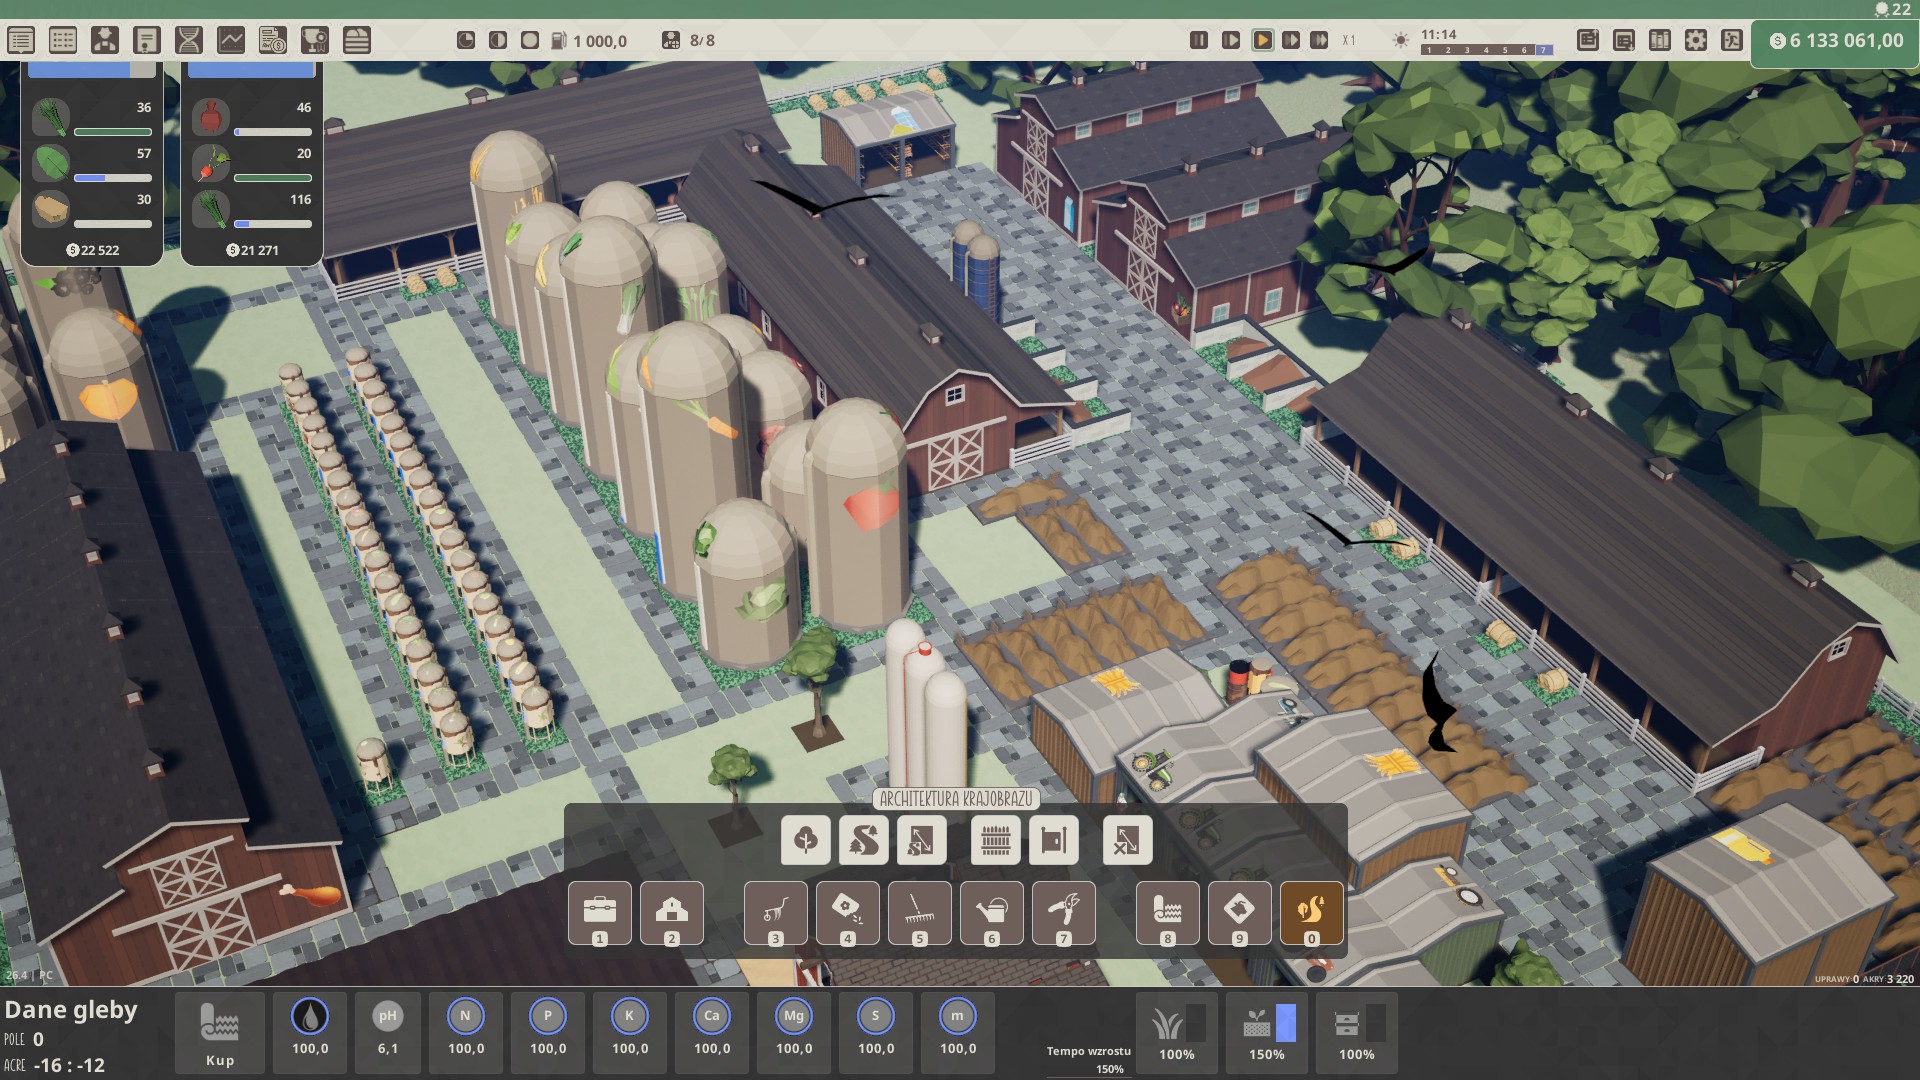Screen dimensions: 1920x1080
Task: Open the trophy achievements panel
Action: pyautogui.click(x=314, y=40)
